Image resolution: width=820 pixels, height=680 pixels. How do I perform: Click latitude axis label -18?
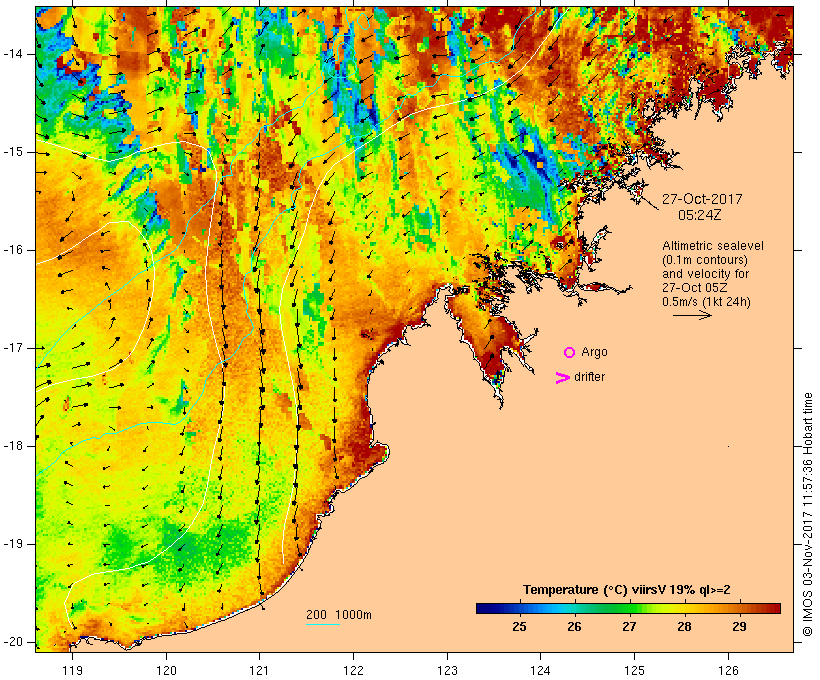click(13, 446)
